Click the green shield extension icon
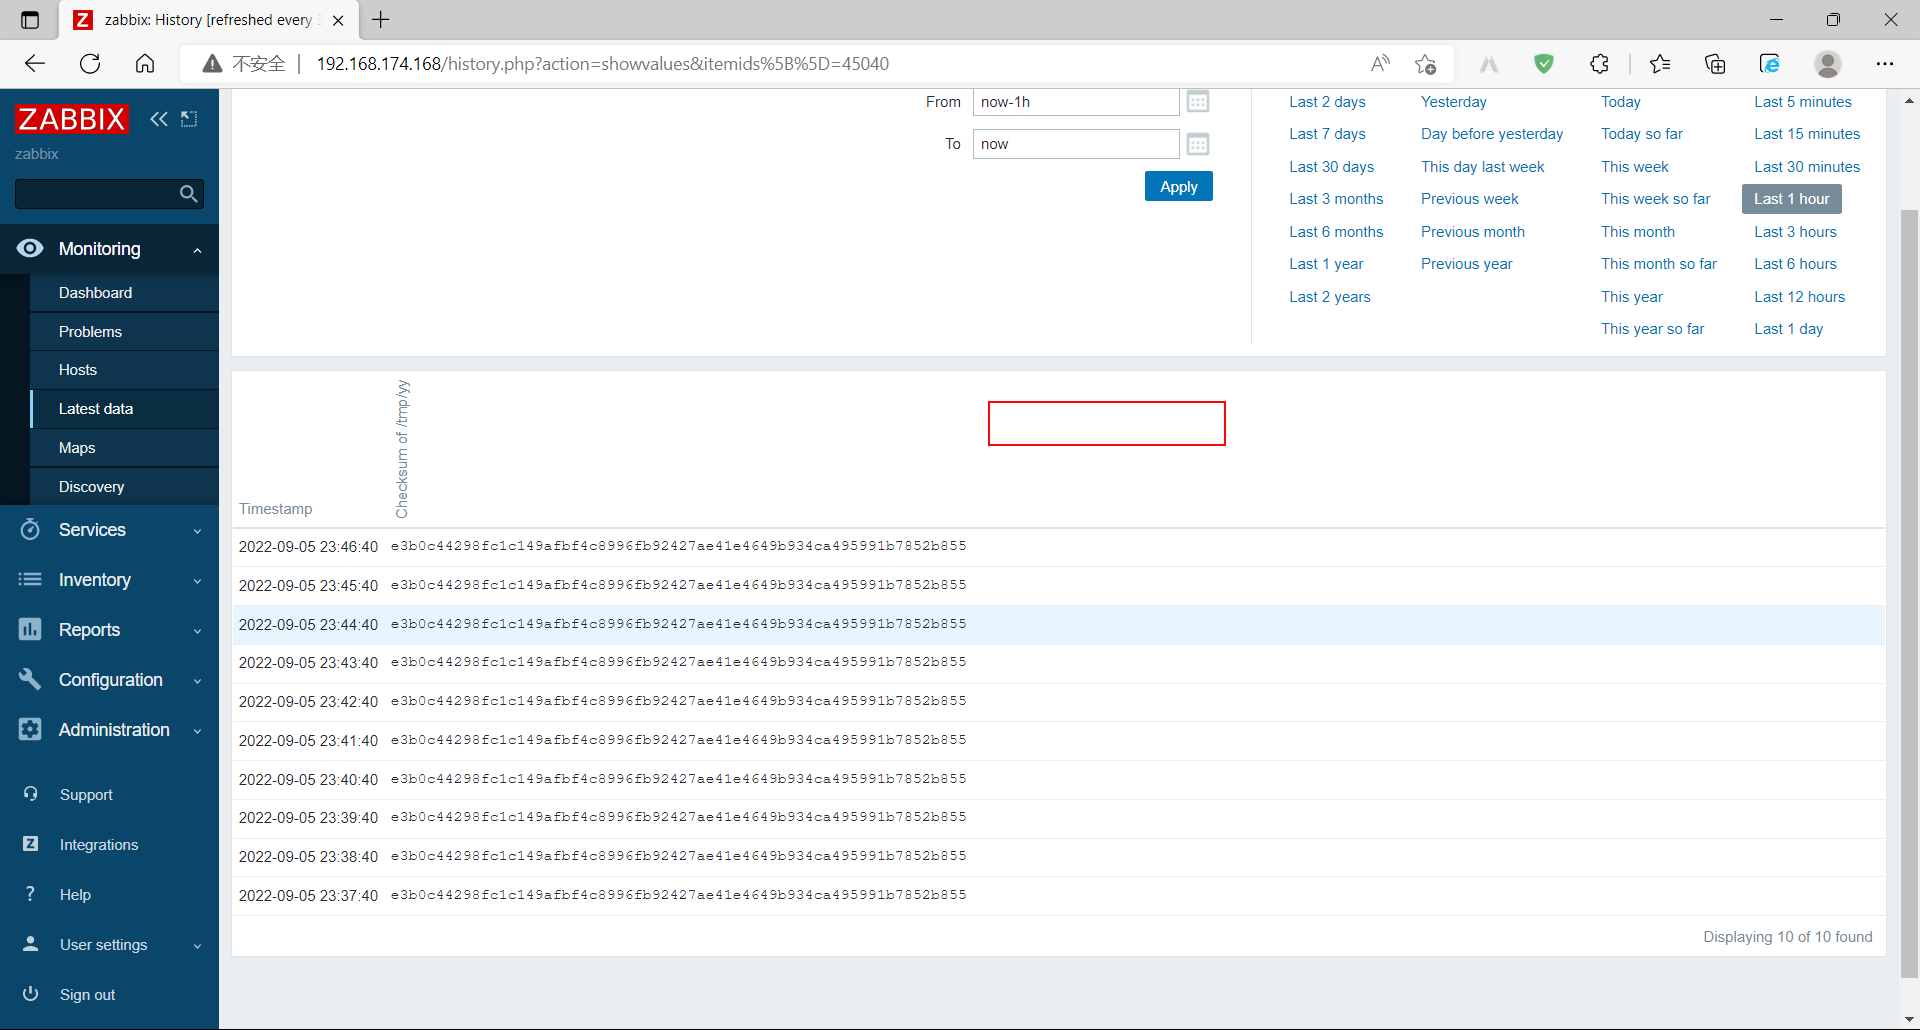Viewport: 1920px width, 1030px height. (1544, 64)
